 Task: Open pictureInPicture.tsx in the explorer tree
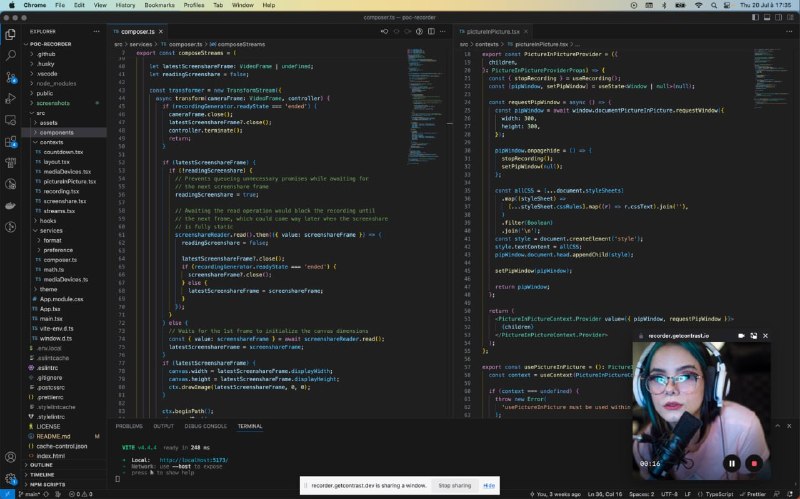[70, 182]
